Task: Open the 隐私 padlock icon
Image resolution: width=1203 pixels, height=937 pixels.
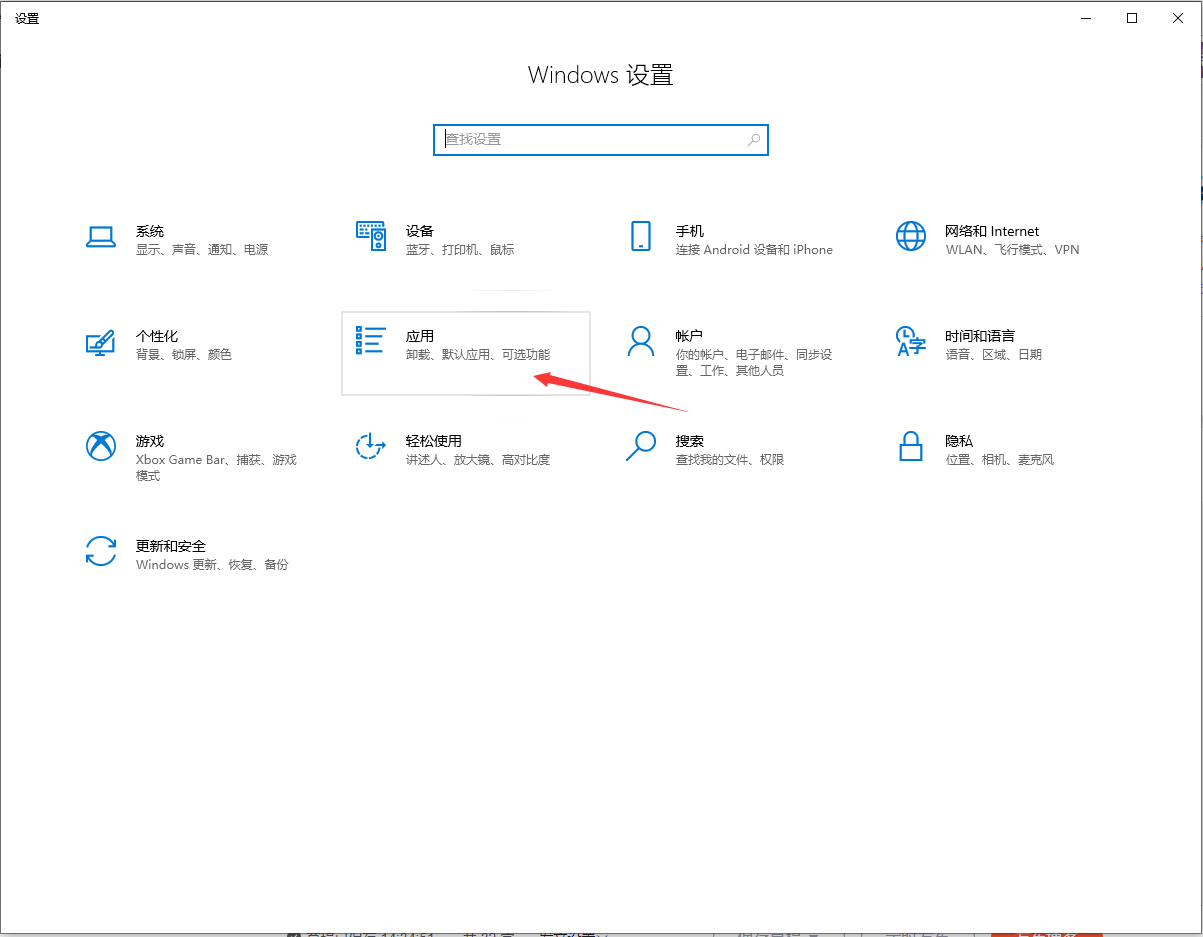Action: click(911, 446)
